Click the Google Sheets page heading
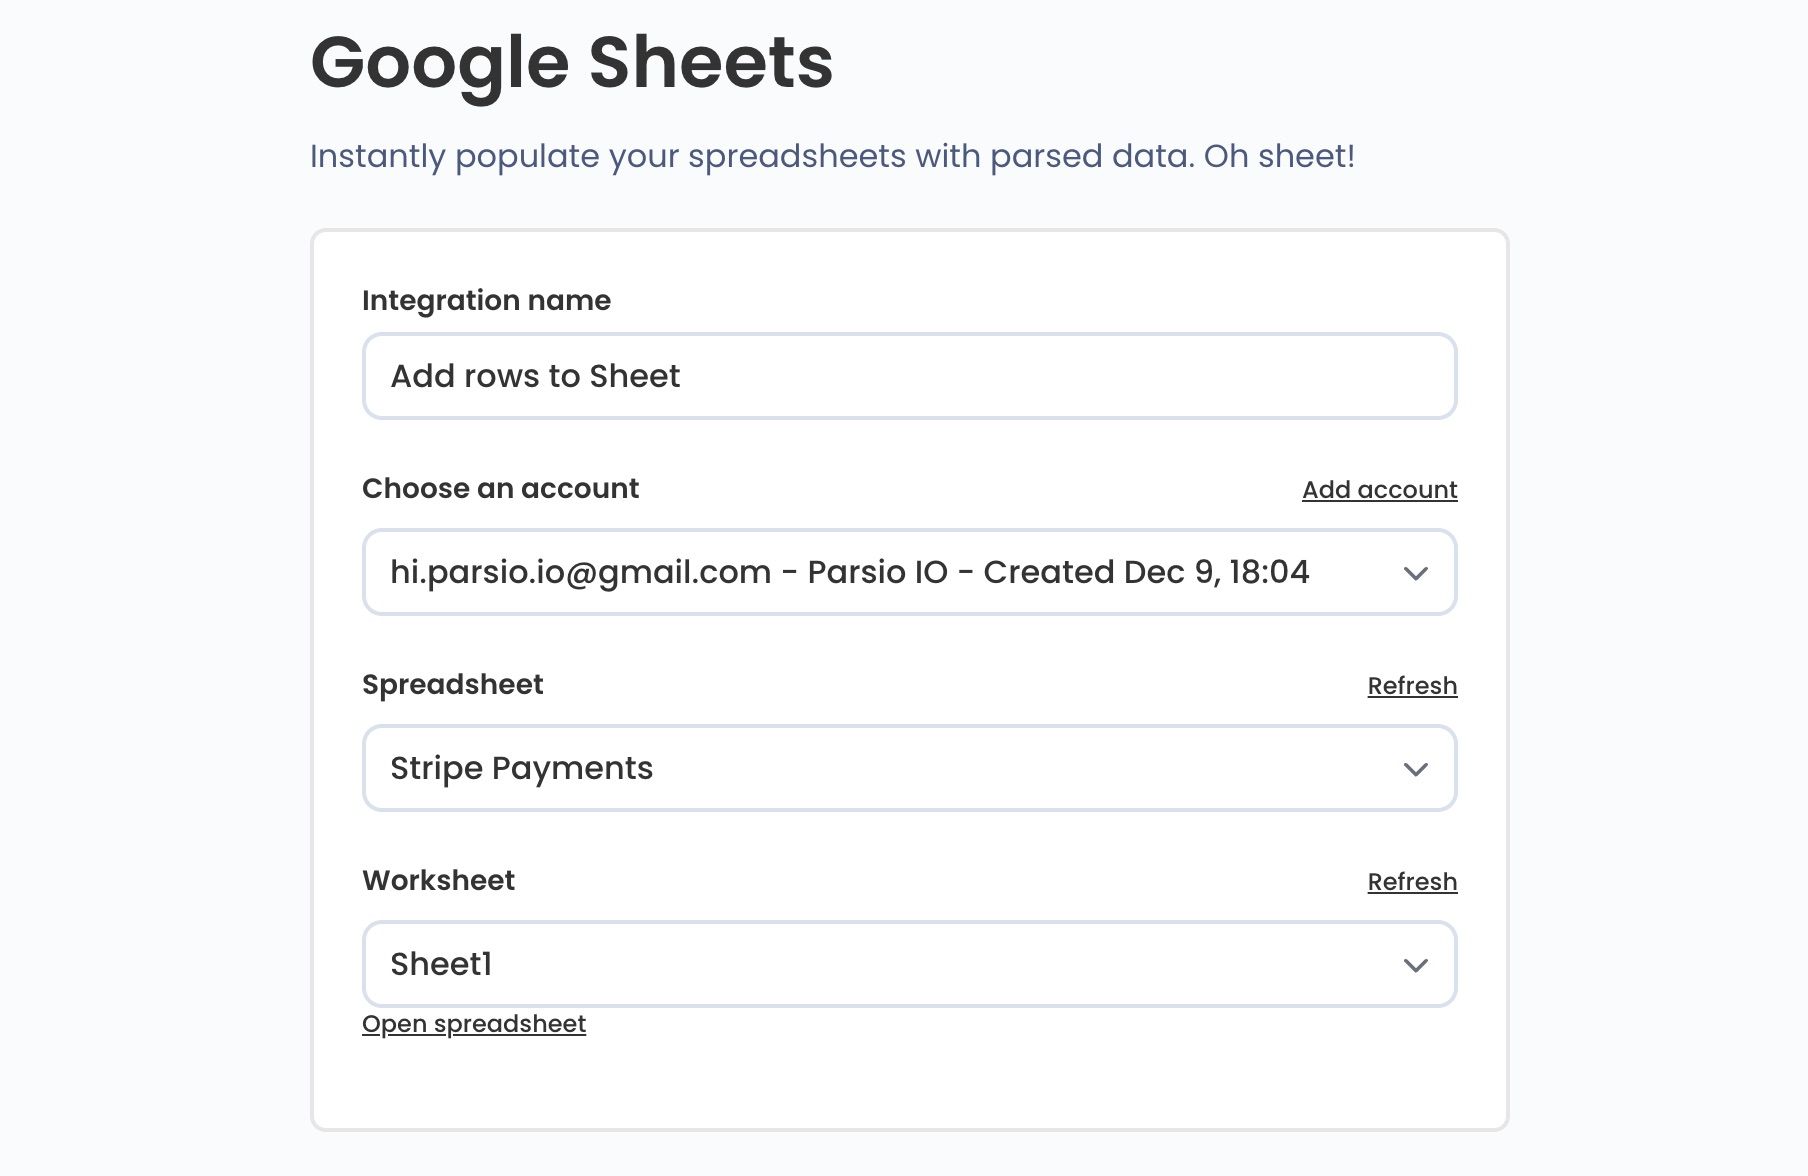This screenshot has height=1176, width=1808. point(571,62)
